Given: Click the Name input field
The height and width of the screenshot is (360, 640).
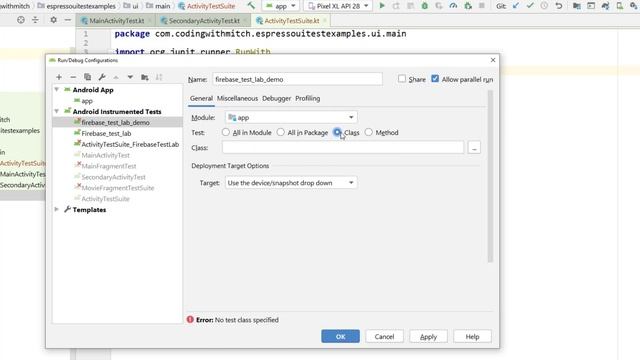Looking at the screenshot, I should pos(298,79).
